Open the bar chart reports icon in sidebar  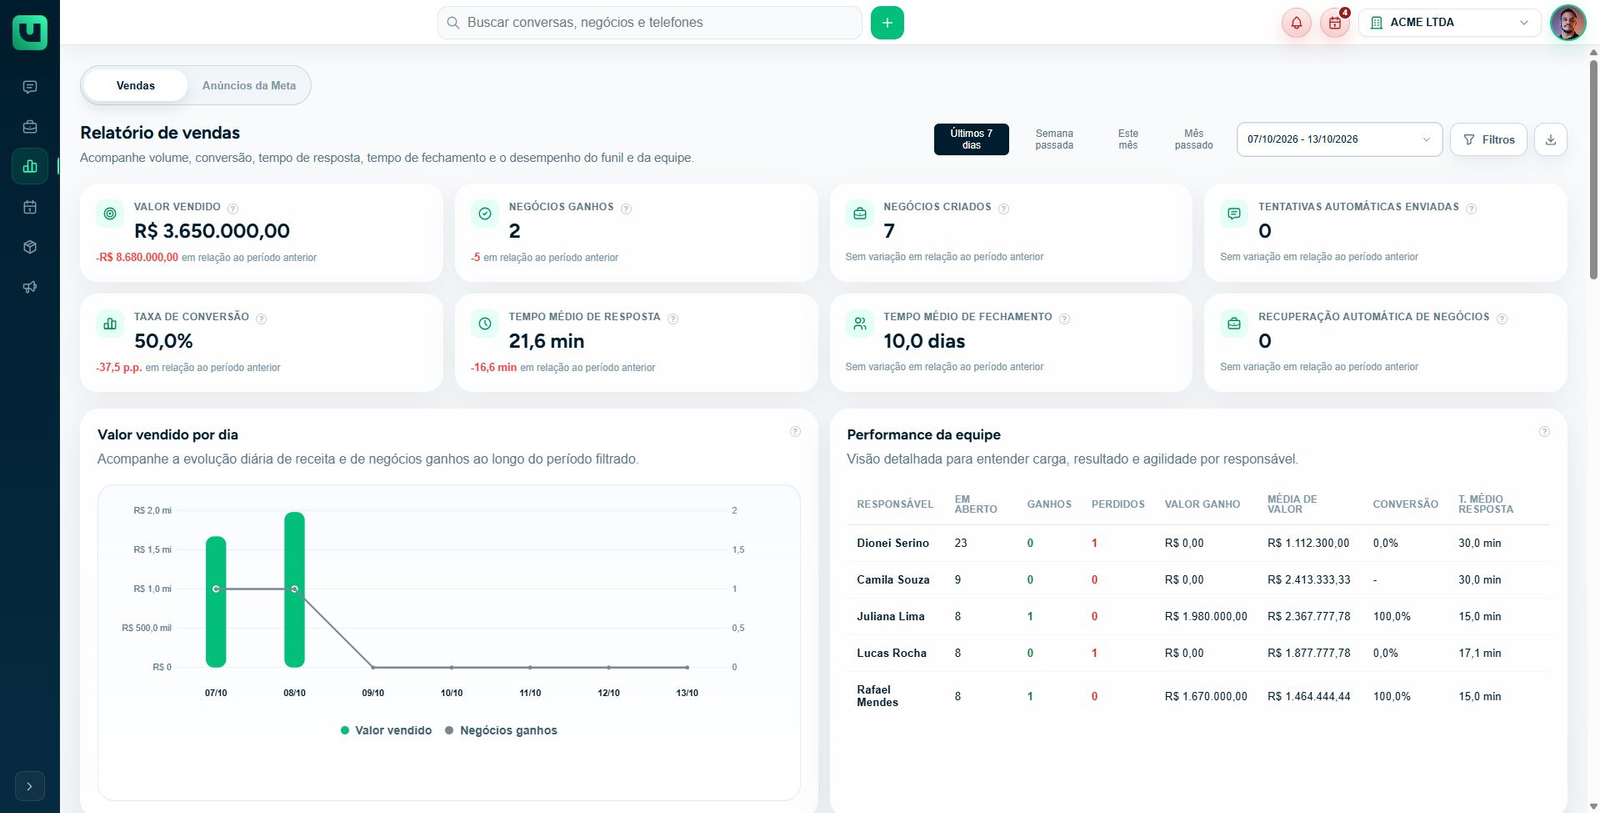(x=30, y=166)
